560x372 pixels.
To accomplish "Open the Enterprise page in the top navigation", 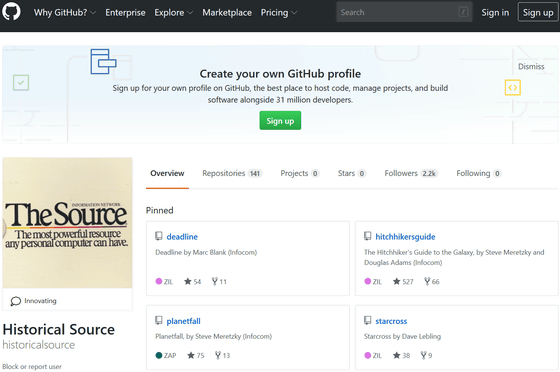I will pos(125,12).
